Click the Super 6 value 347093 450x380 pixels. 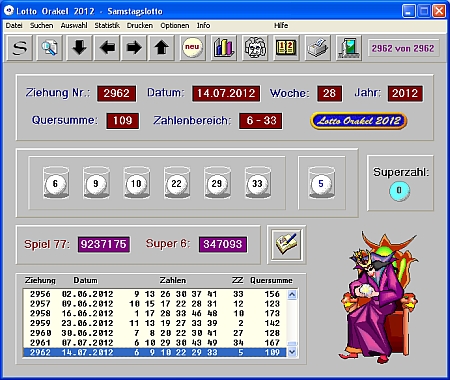tap(223, 245)
